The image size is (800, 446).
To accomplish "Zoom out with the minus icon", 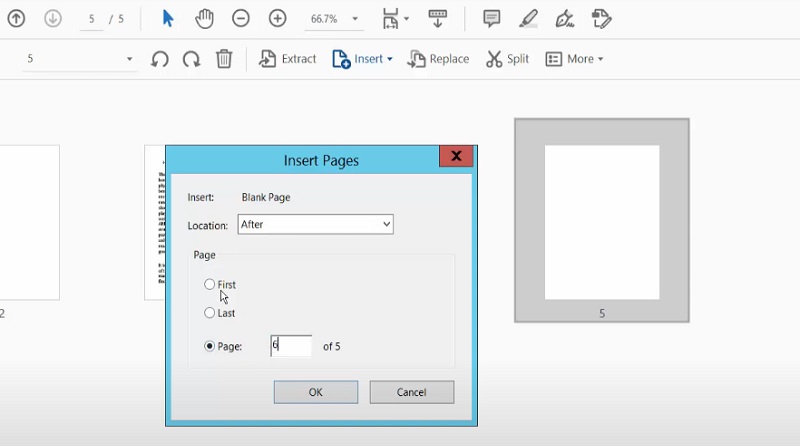I will pyautogui.click(x=241, y=19).
